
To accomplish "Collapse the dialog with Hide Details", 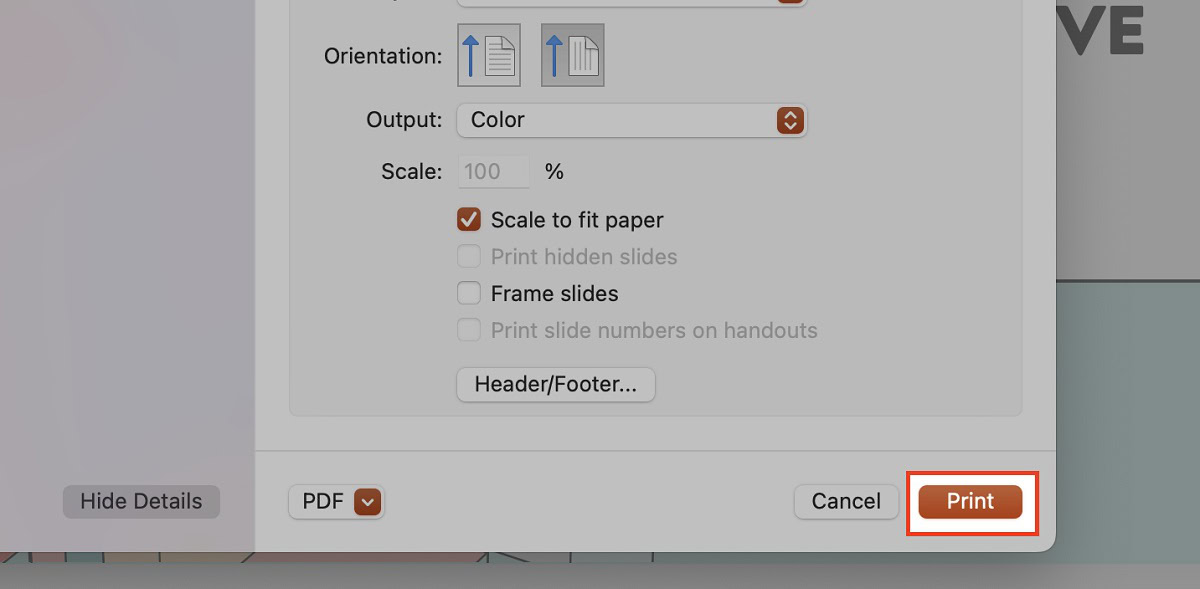I will point(141,502).
